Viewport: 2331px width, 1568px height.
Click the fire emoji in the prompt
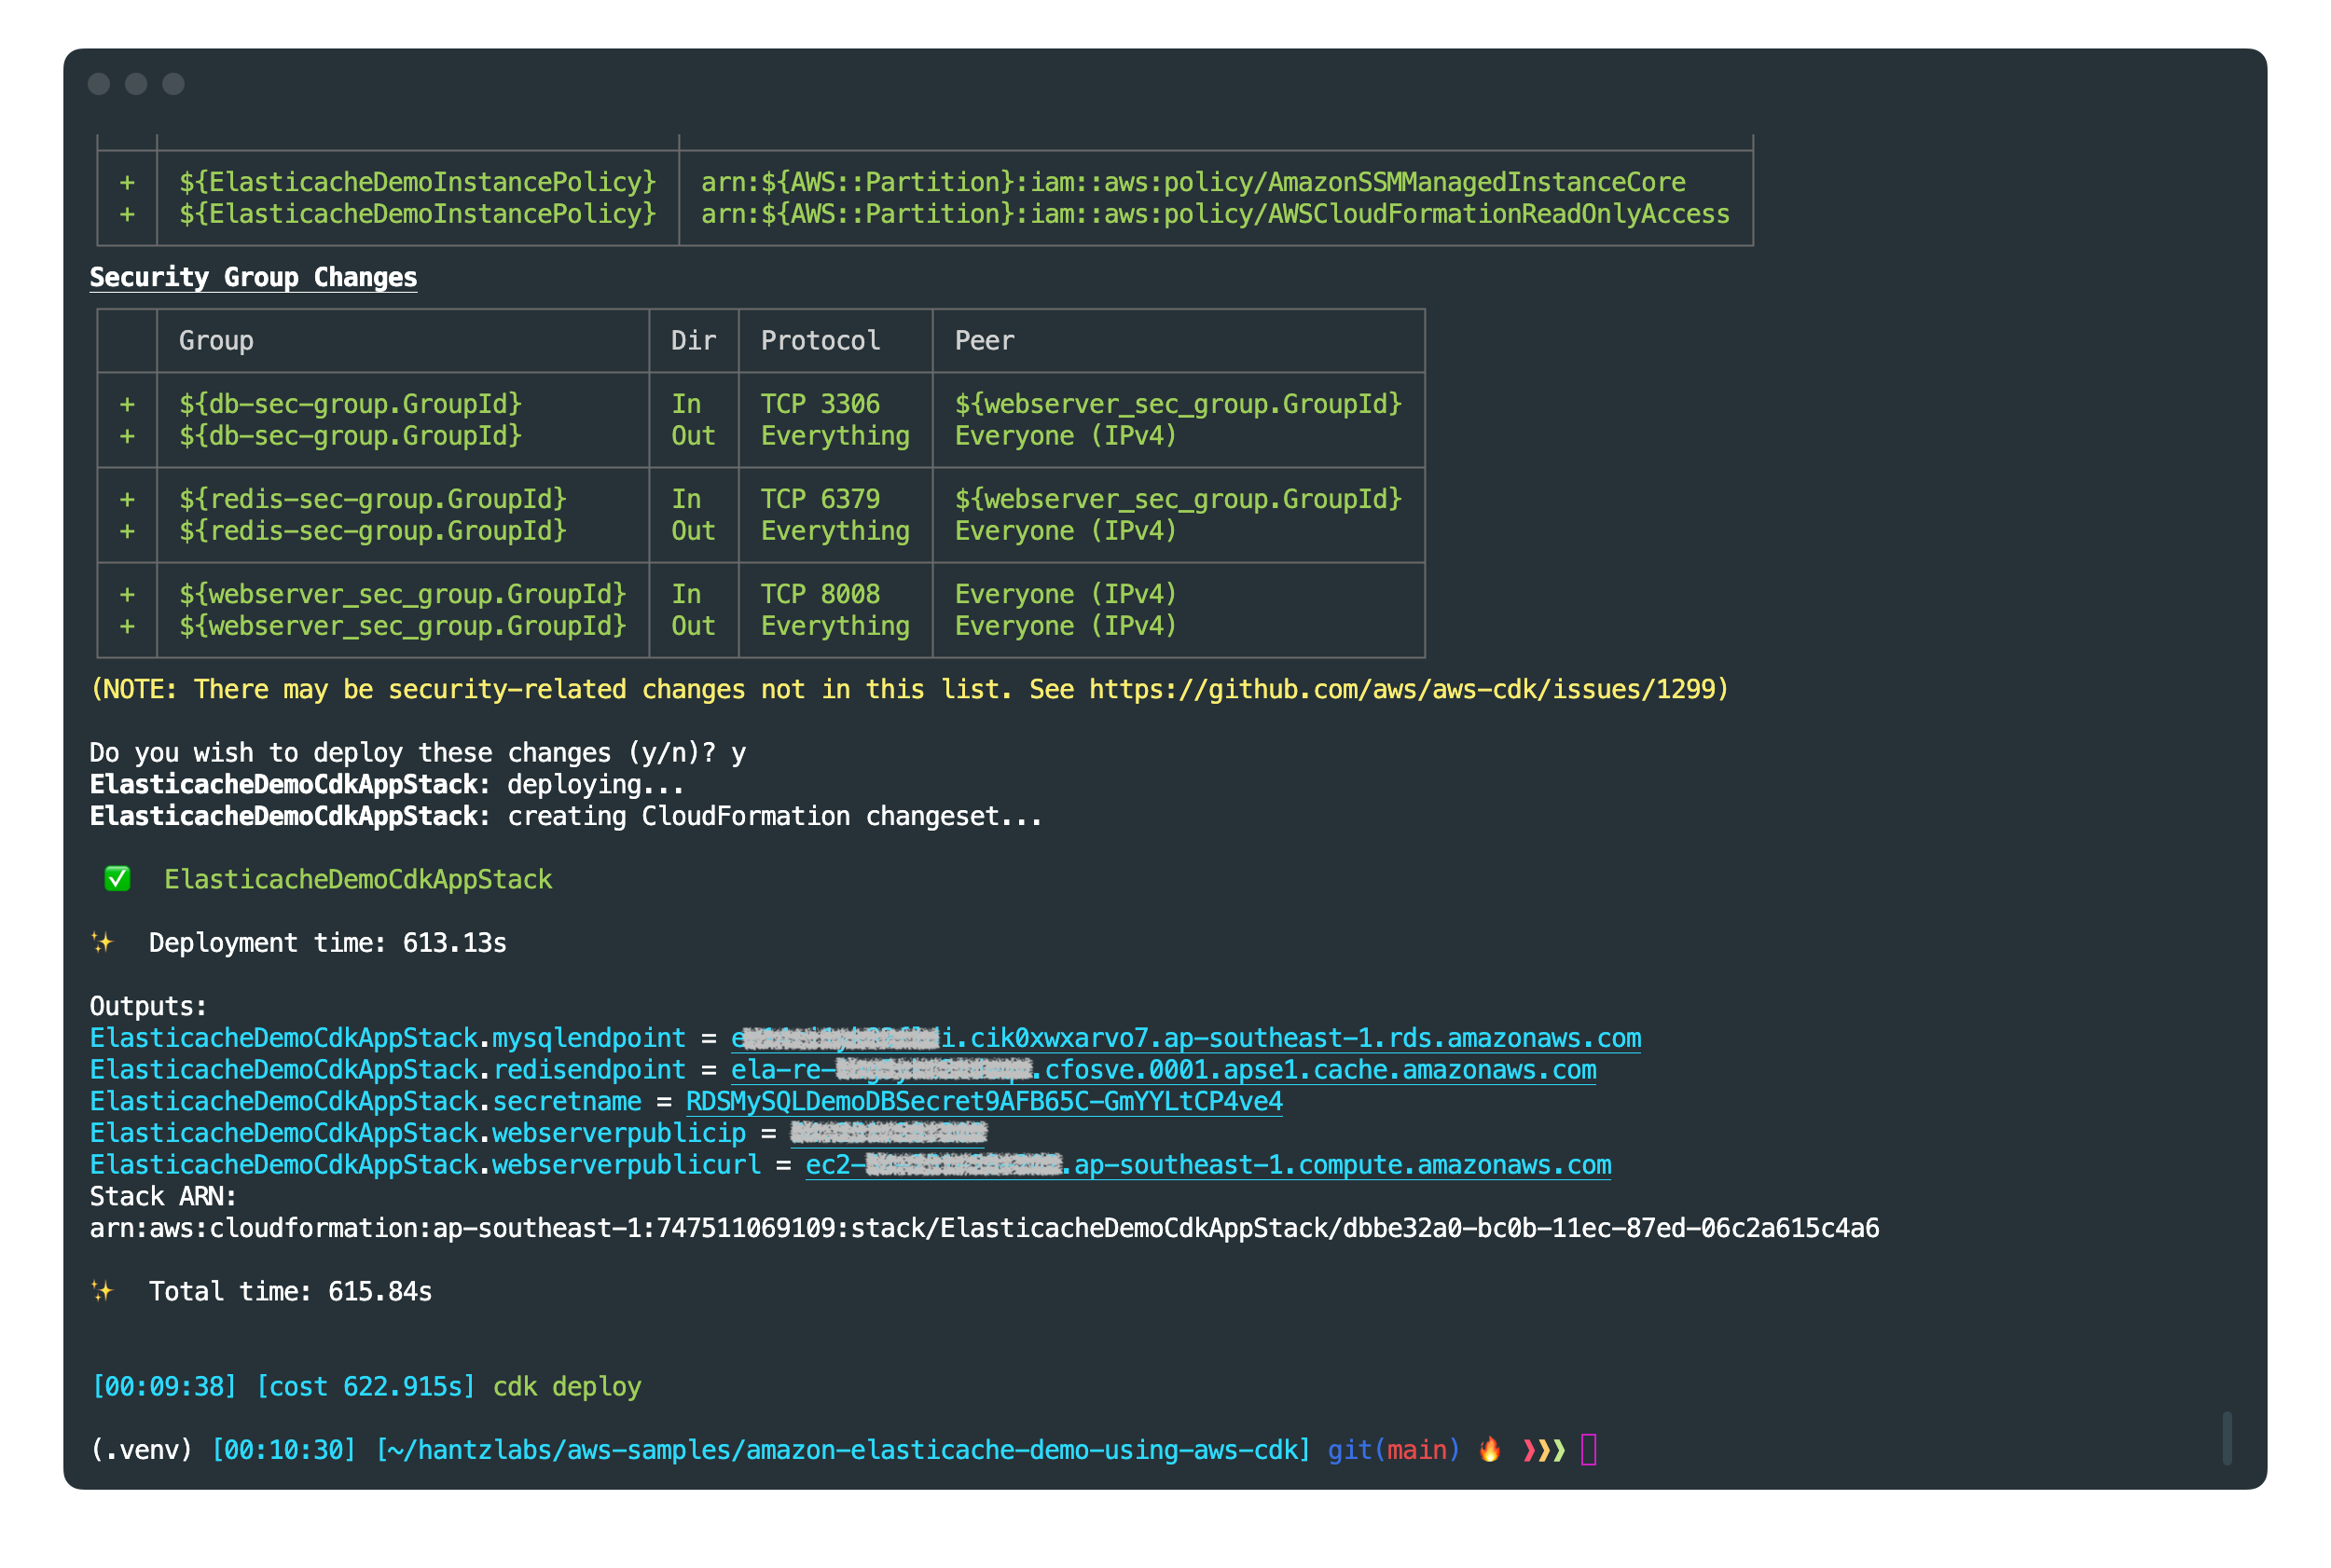coord(1489,1449)
